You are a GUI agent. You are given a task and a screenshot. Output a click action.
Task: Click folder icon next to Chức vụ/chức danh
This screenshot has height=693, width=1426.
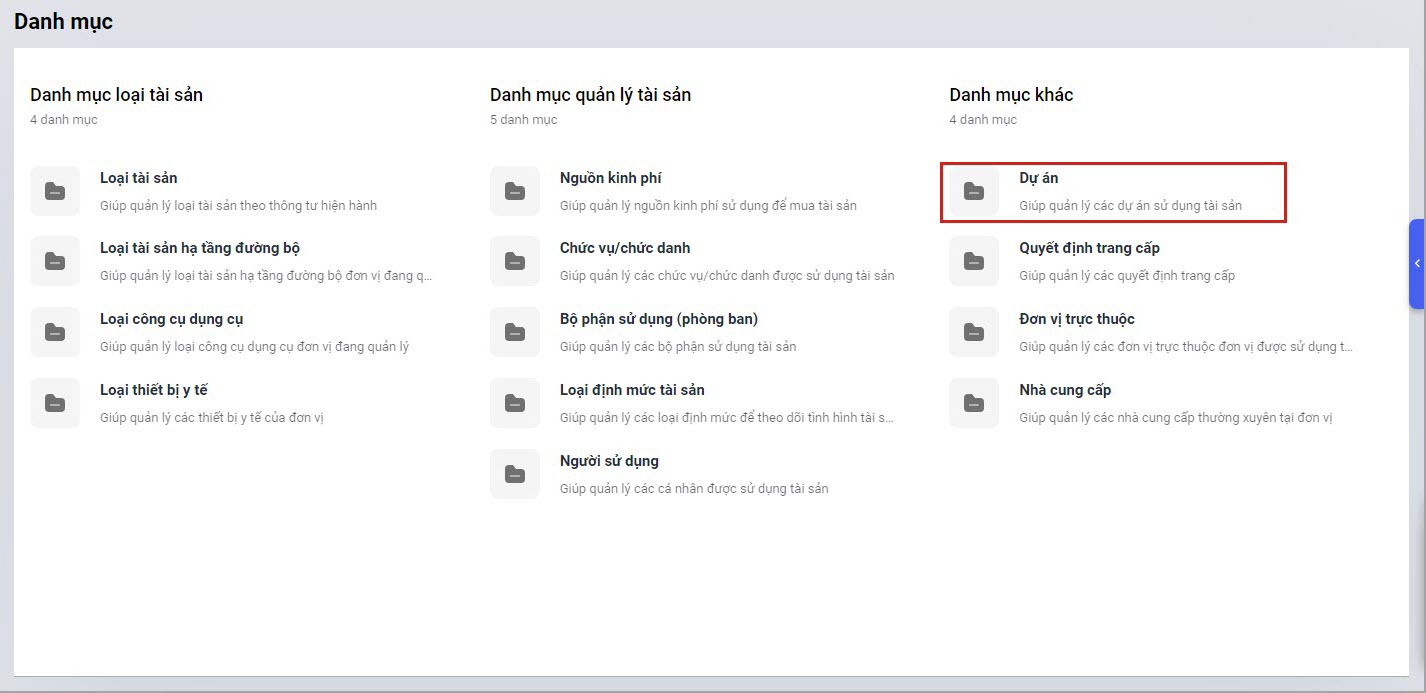(515, 261)
